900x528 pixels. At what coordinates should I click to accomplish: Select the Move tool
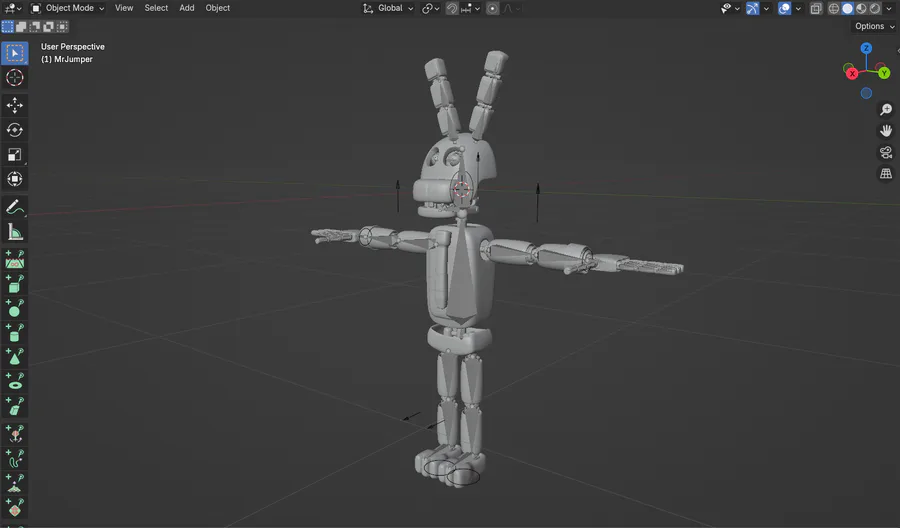15,105
